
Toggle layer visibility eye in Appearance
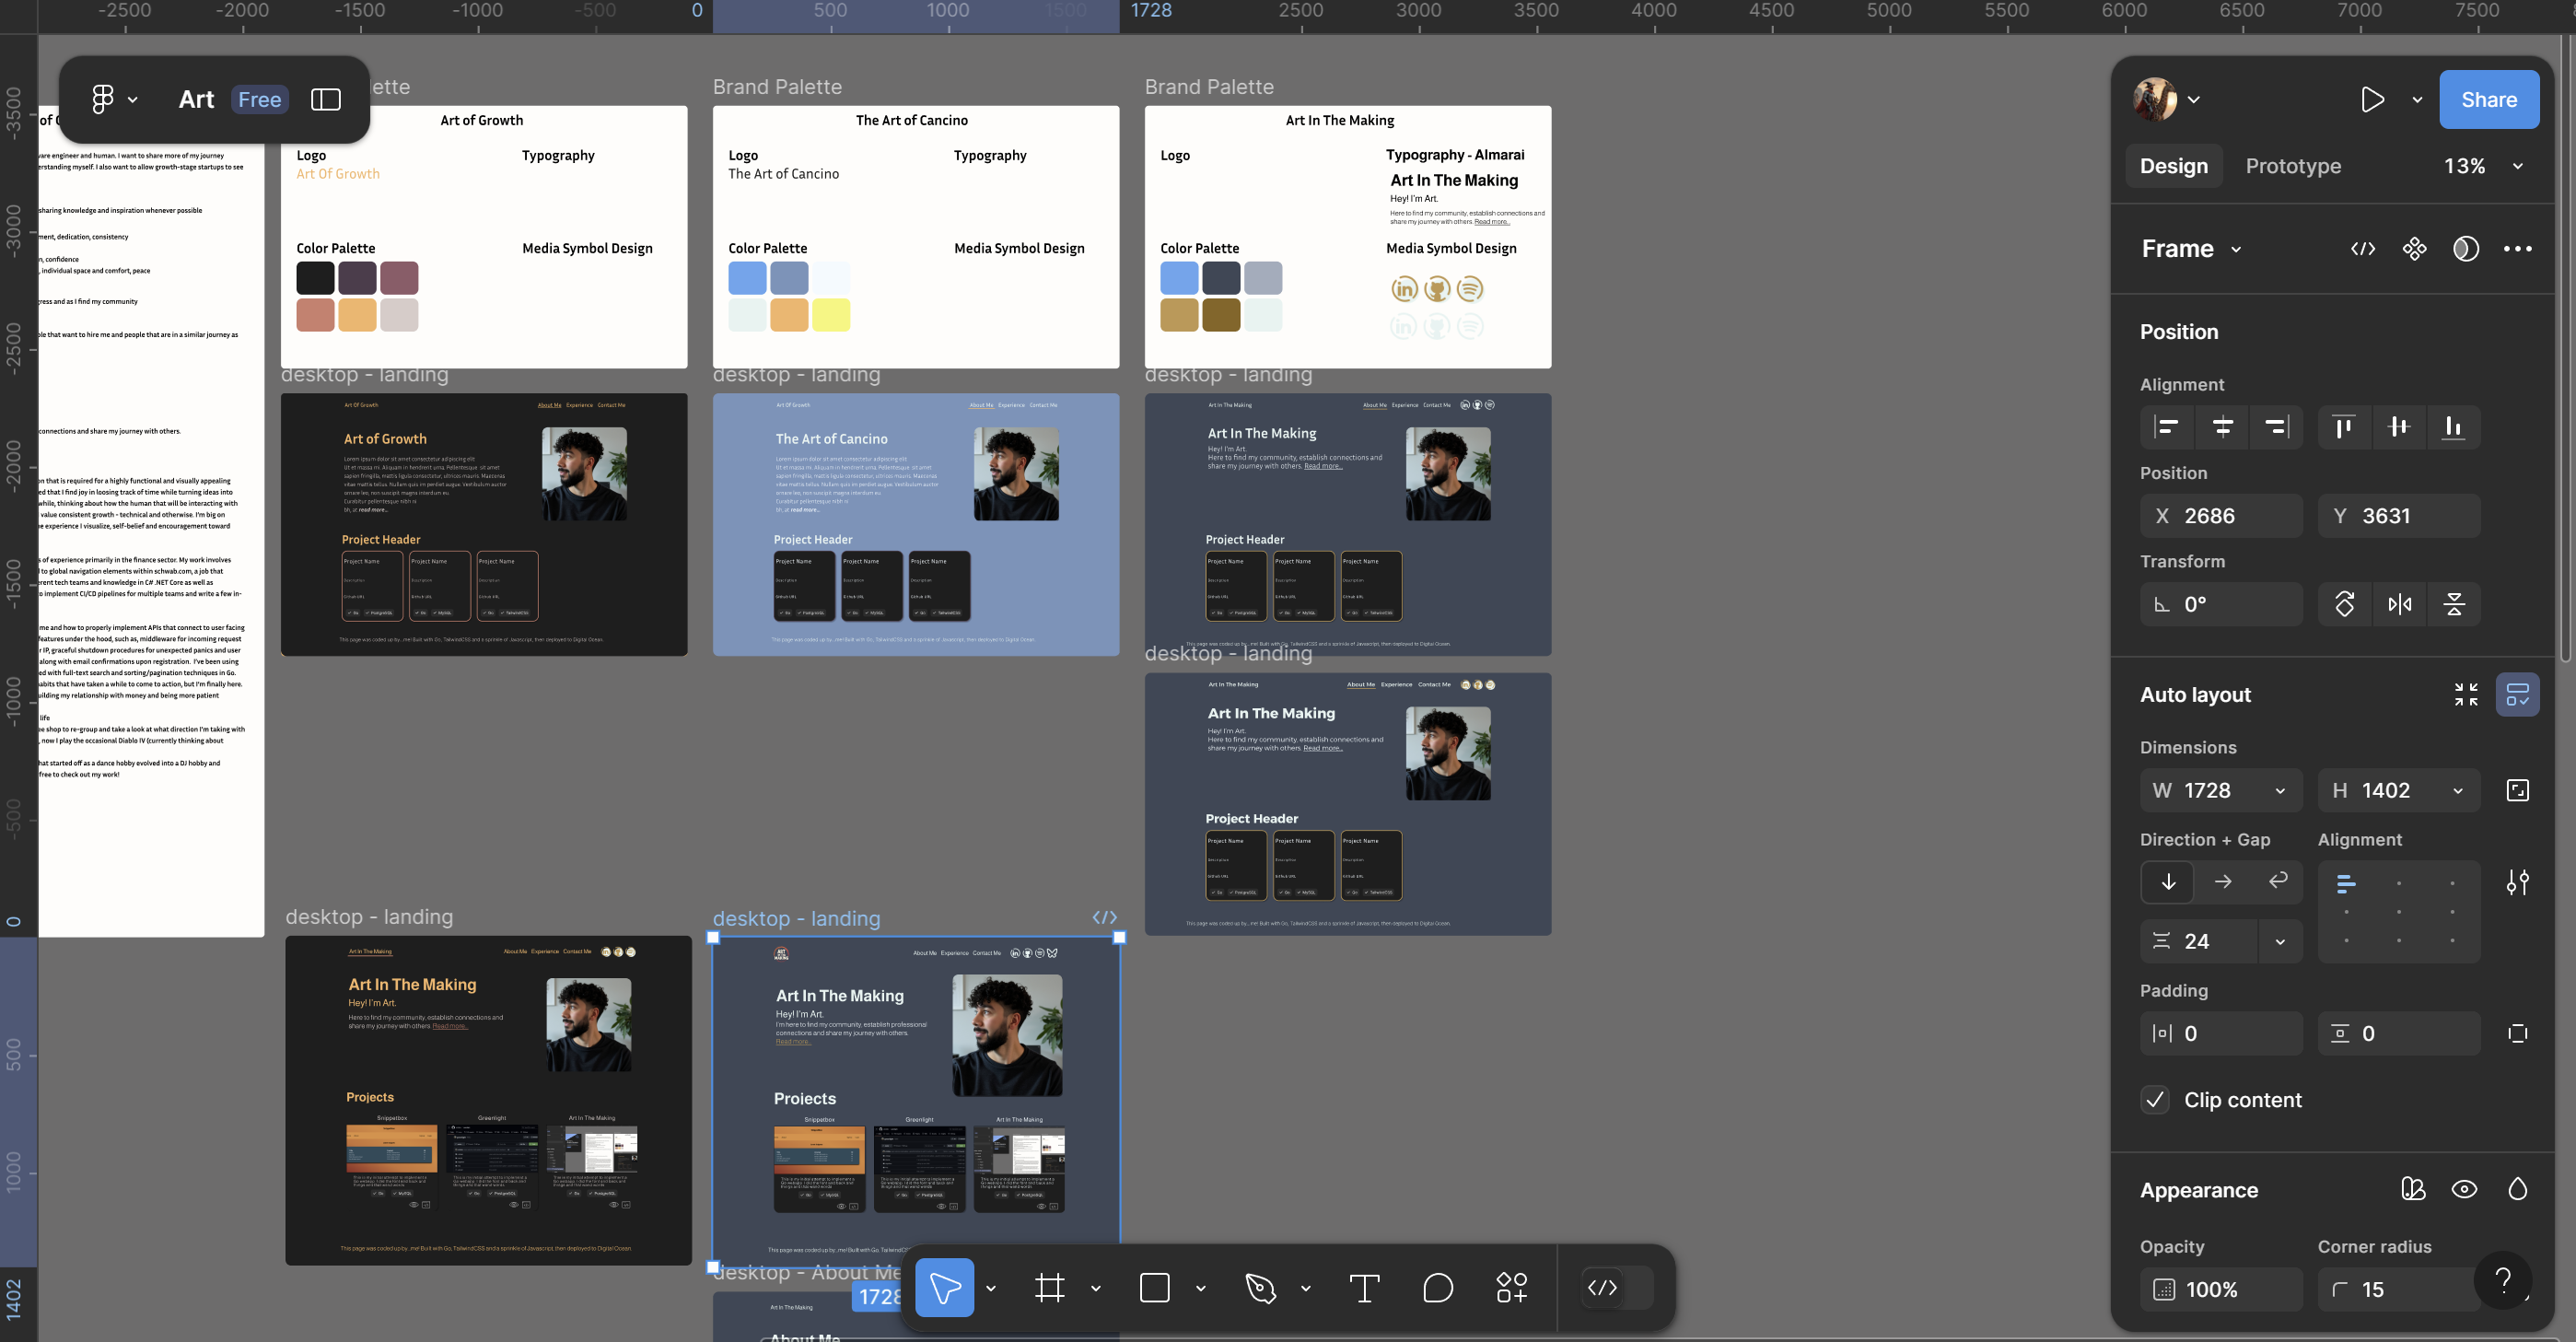point(2464,1189)
